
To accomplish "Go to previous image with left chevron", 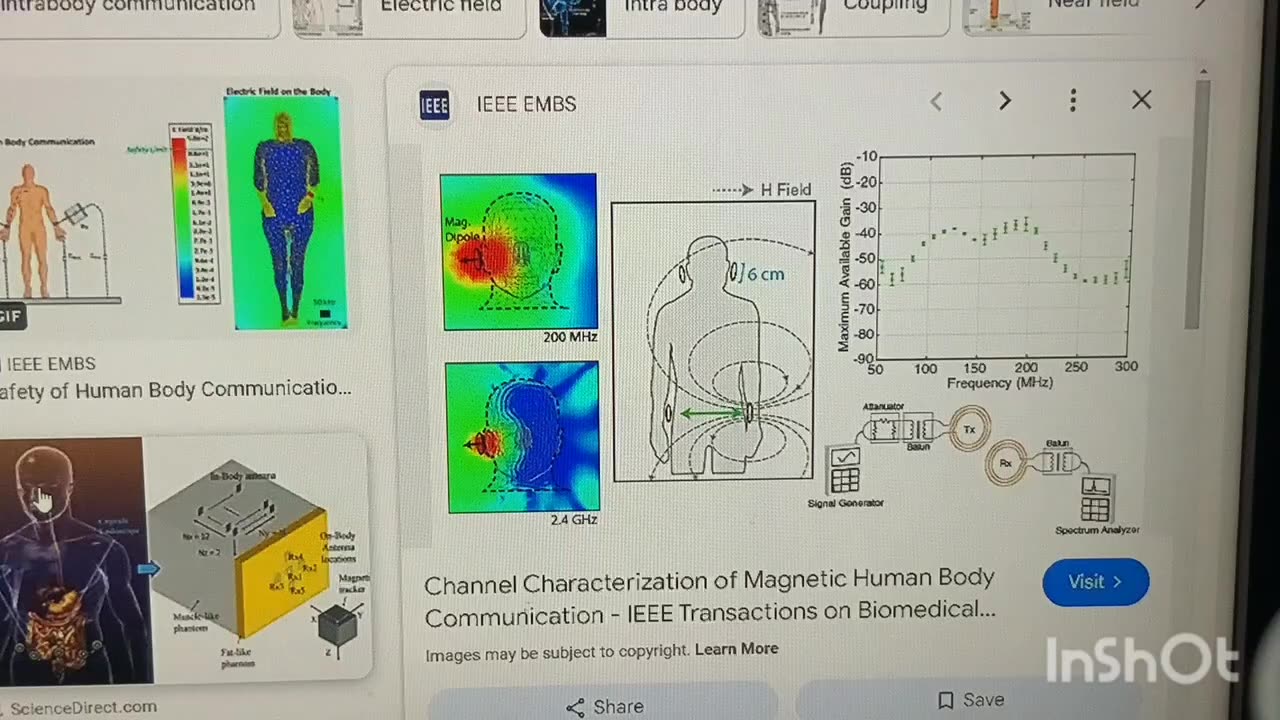I will pos(936,101).
